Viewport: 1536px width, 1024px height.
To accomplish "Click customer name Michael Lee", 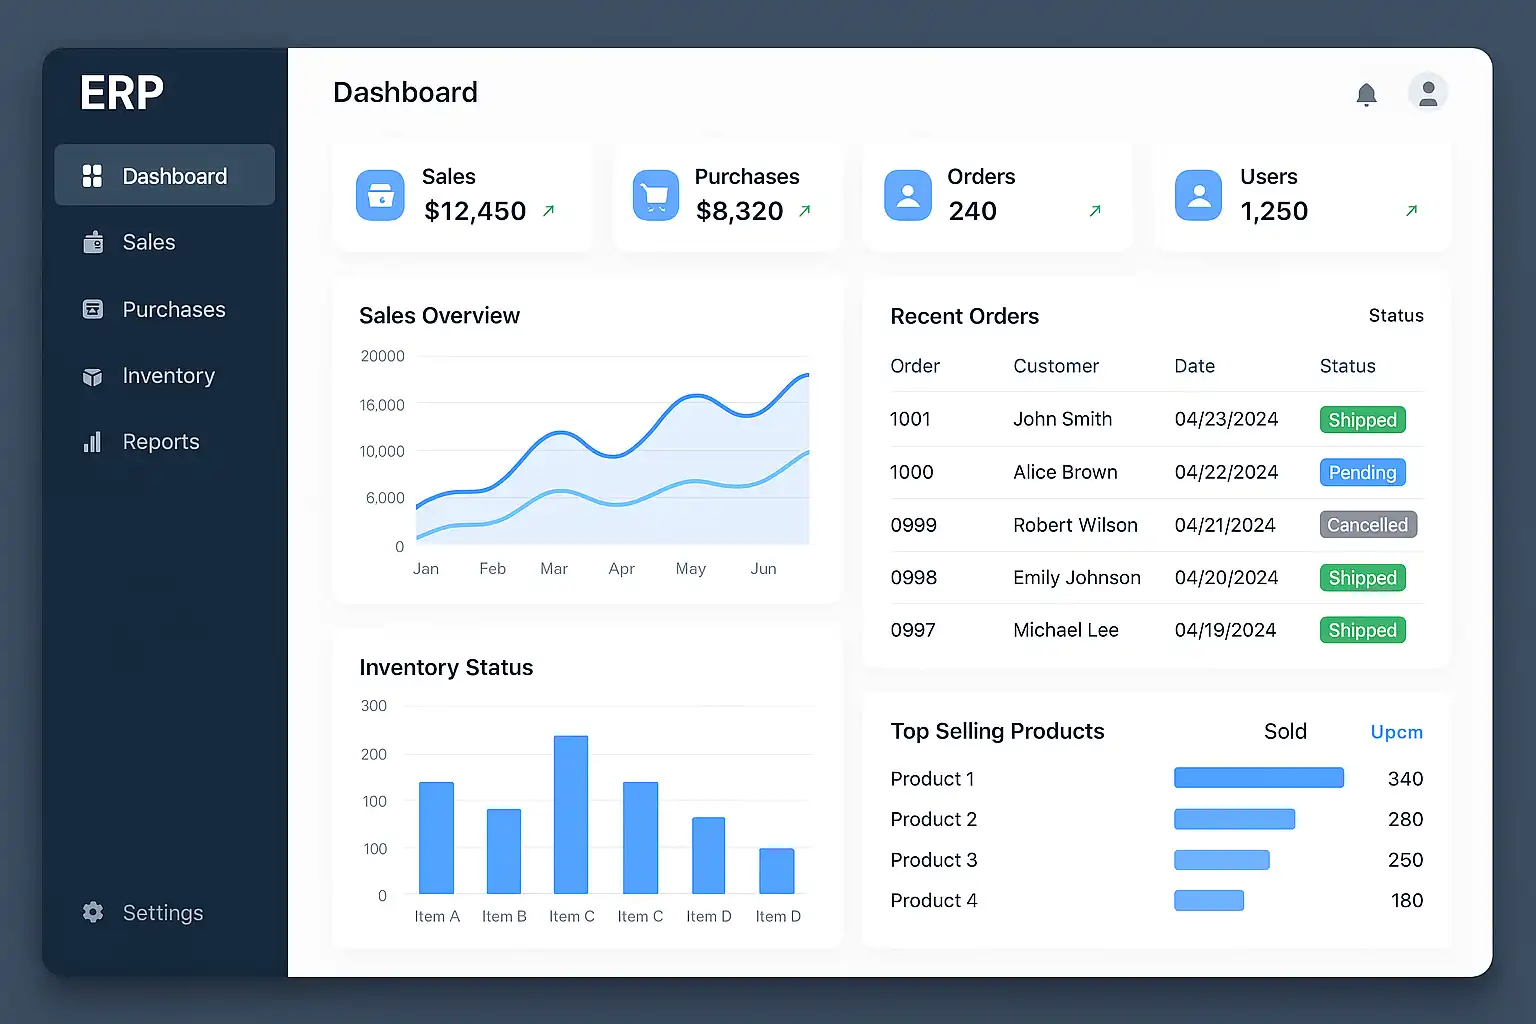I will [x=1066, y=630].
